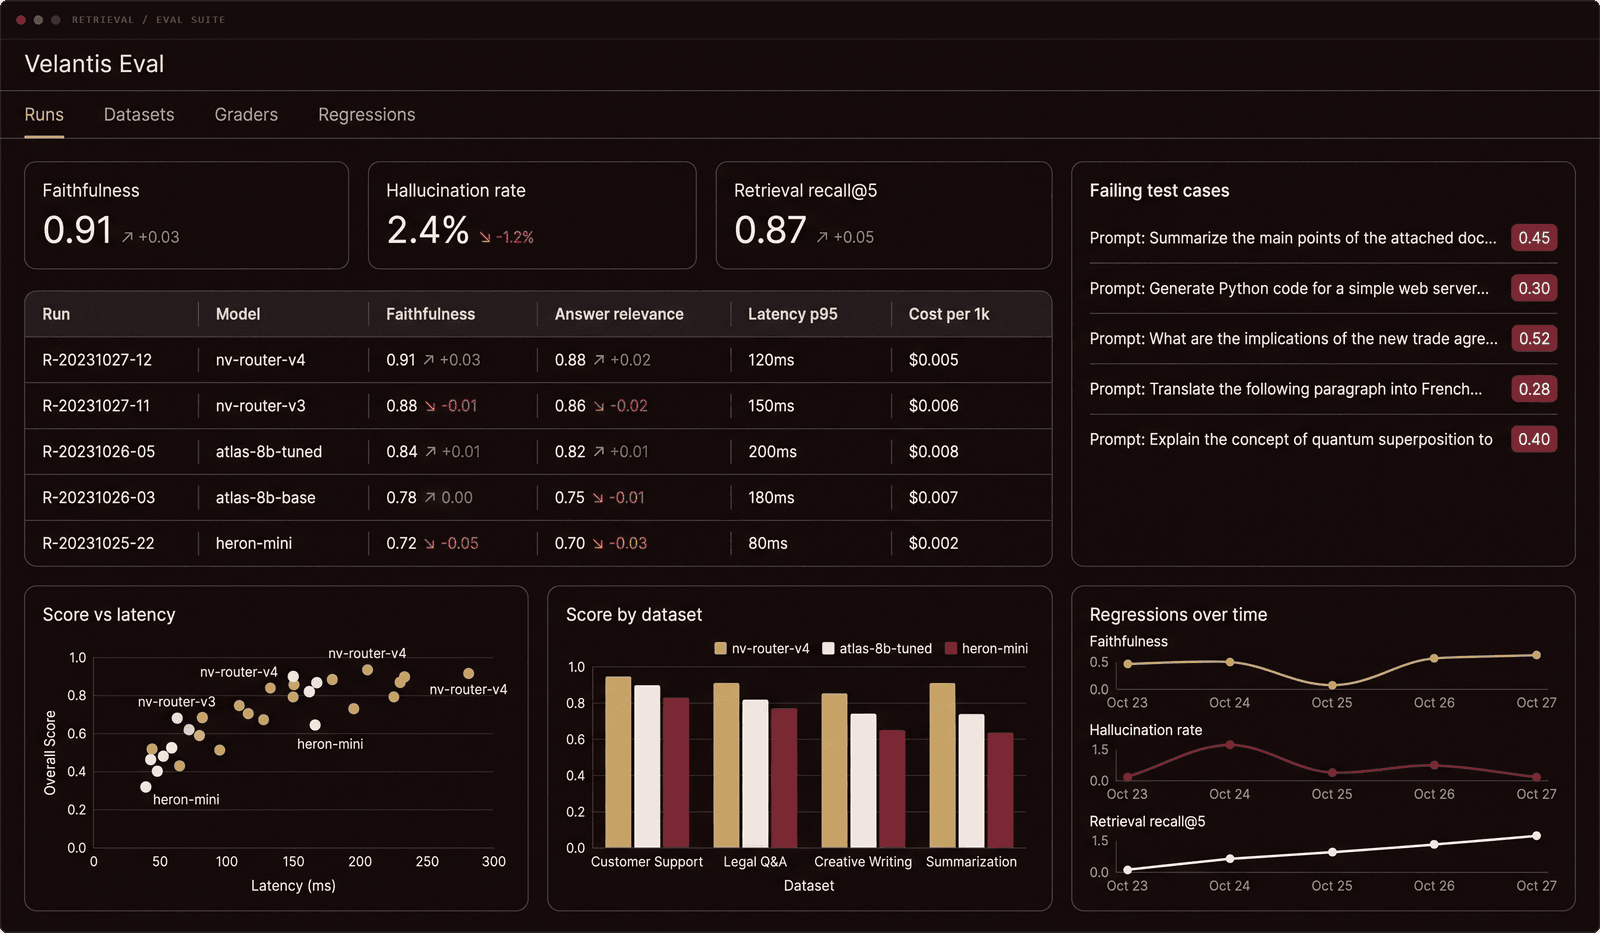The width and height of the screenshot is (1600, 933).
Task: Open the Graders tab
Action: pos(246,115)
